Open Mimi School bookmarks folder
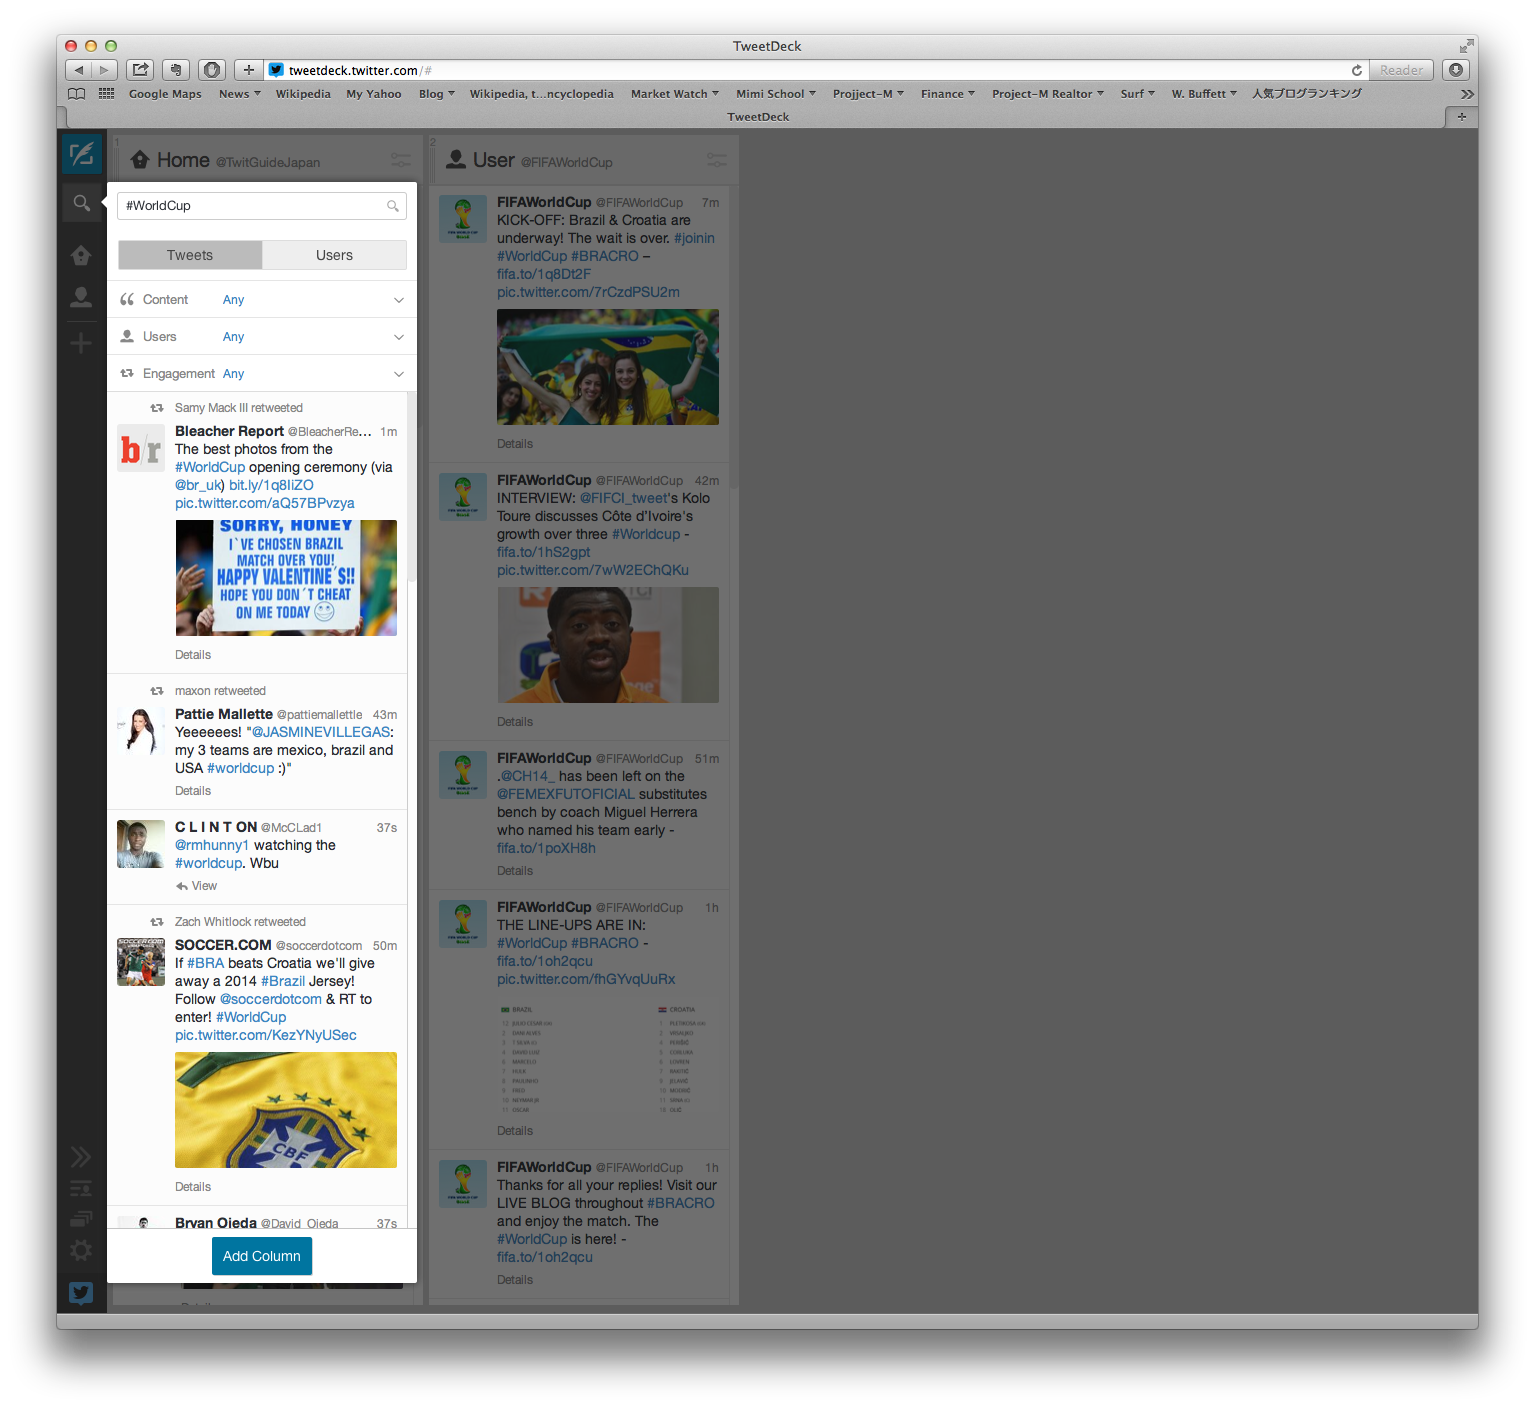 click(776, 94)
